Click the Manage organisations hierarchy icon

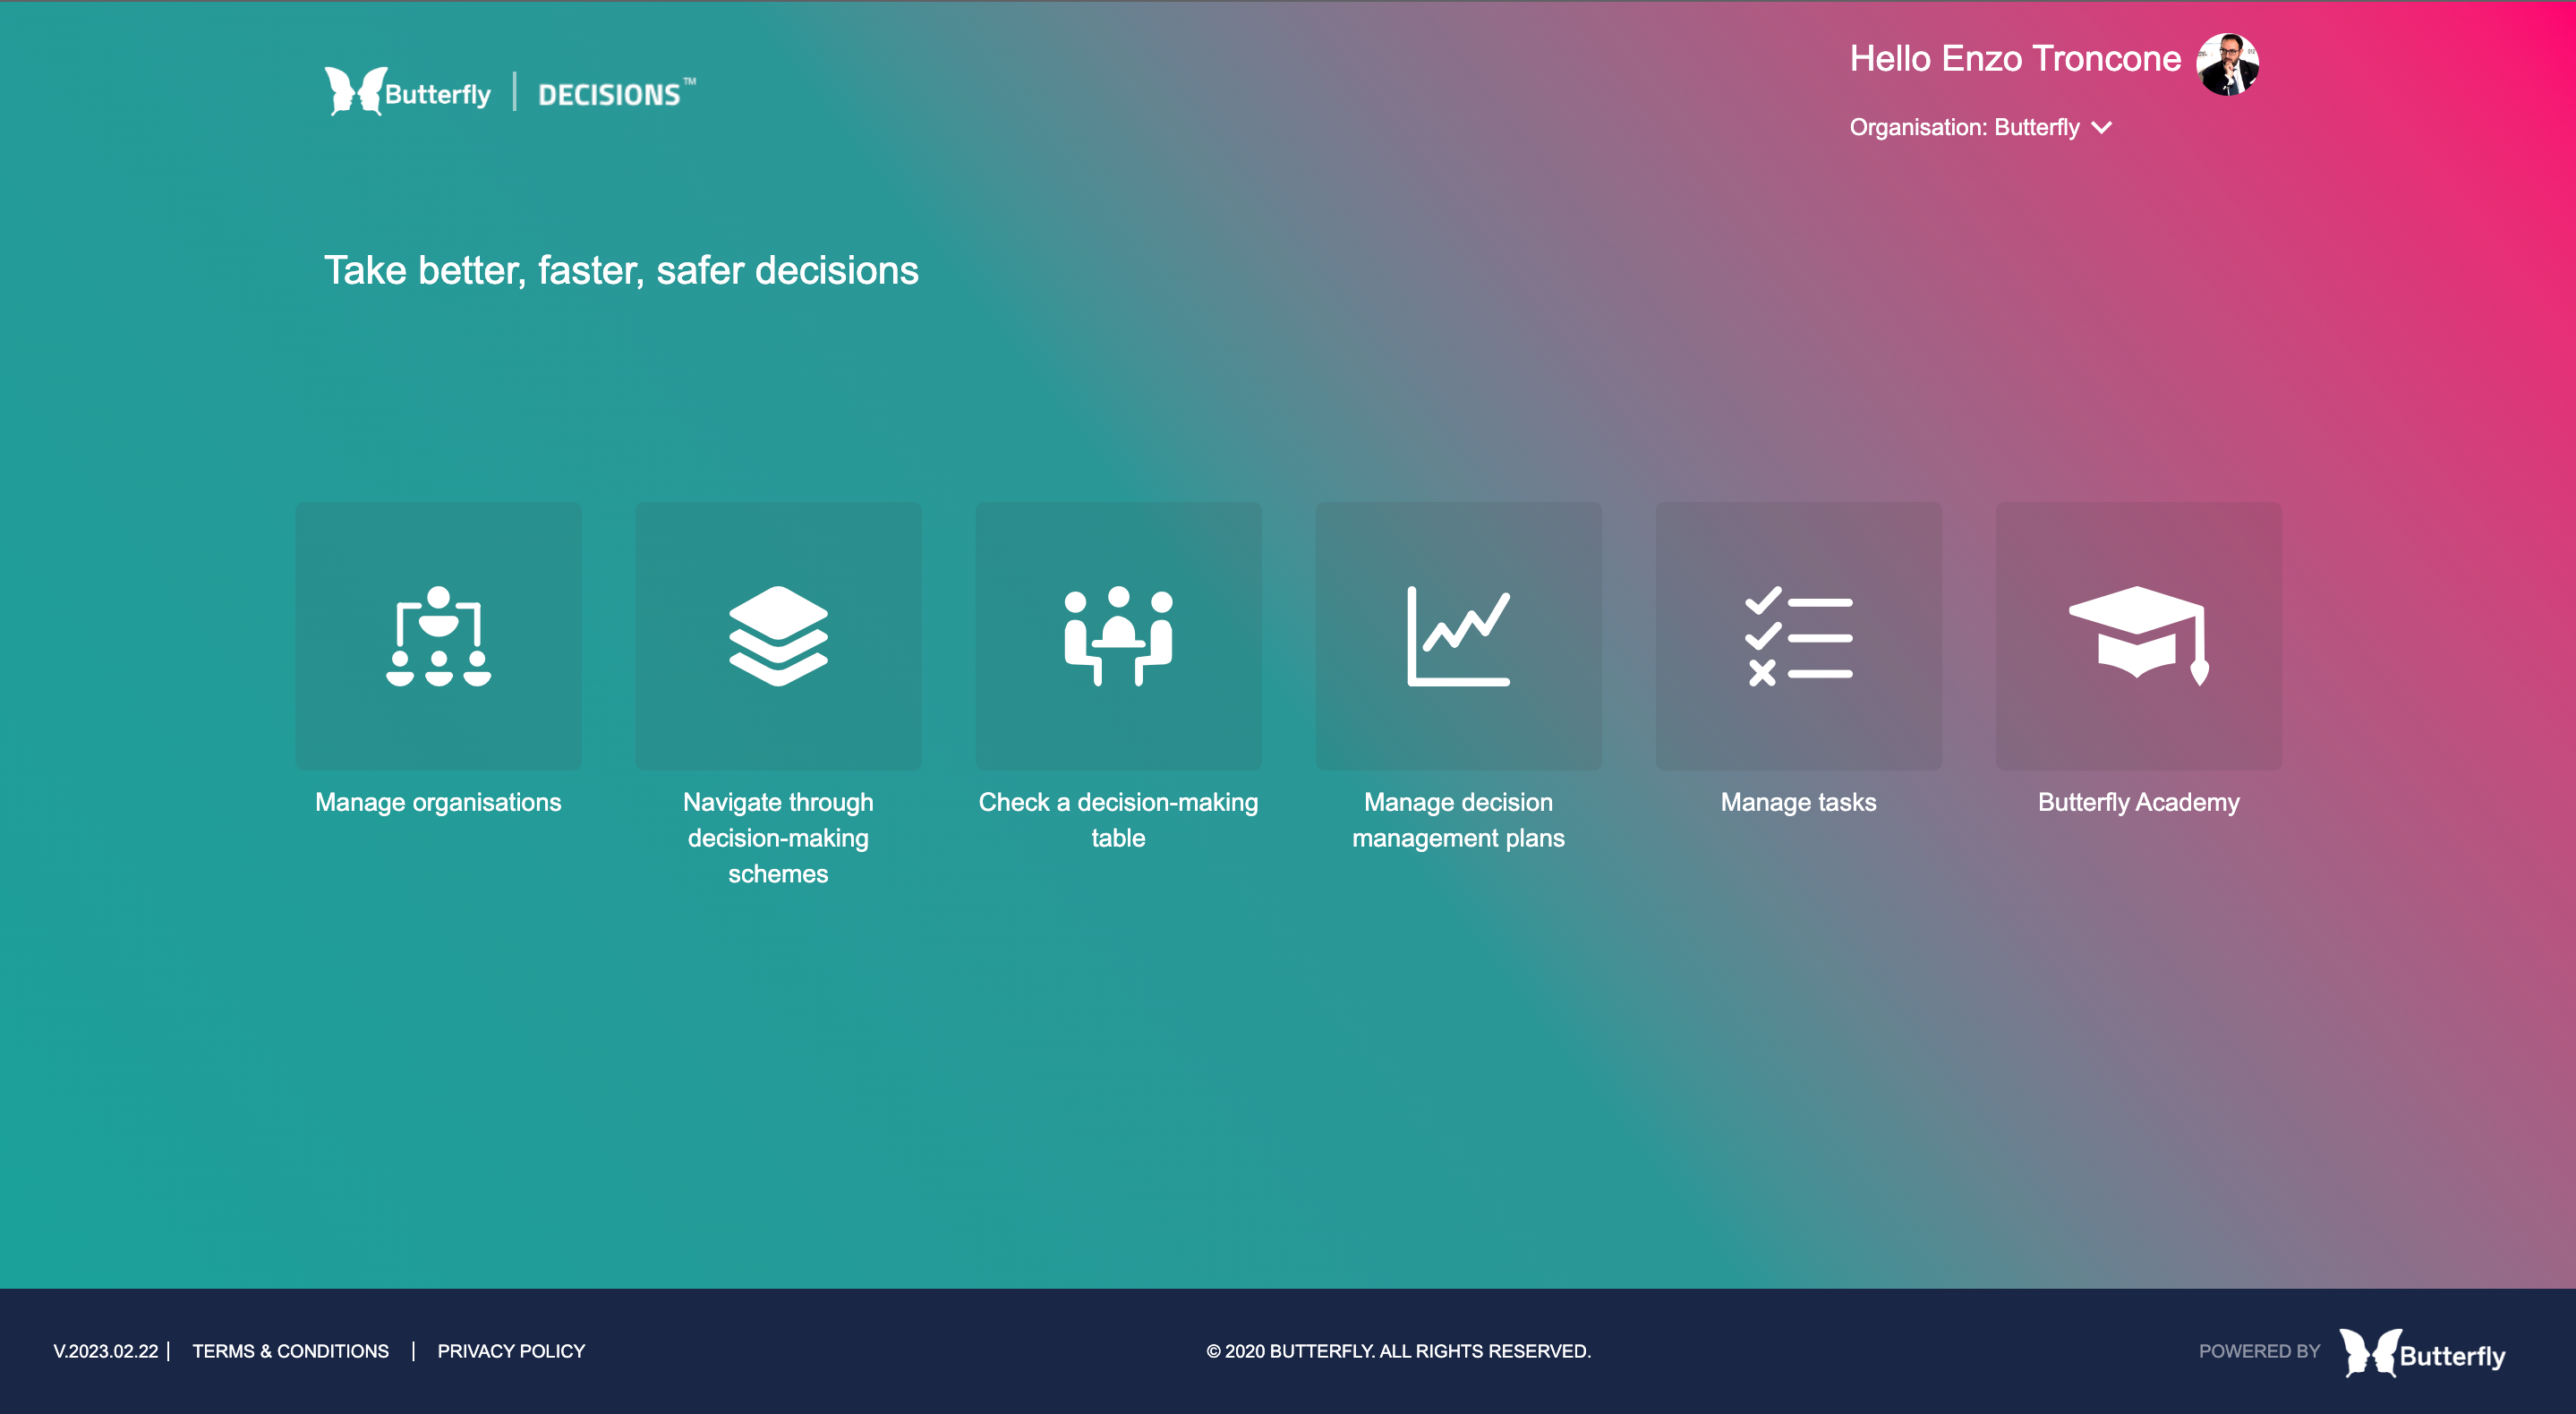click(x=438, y=636)
